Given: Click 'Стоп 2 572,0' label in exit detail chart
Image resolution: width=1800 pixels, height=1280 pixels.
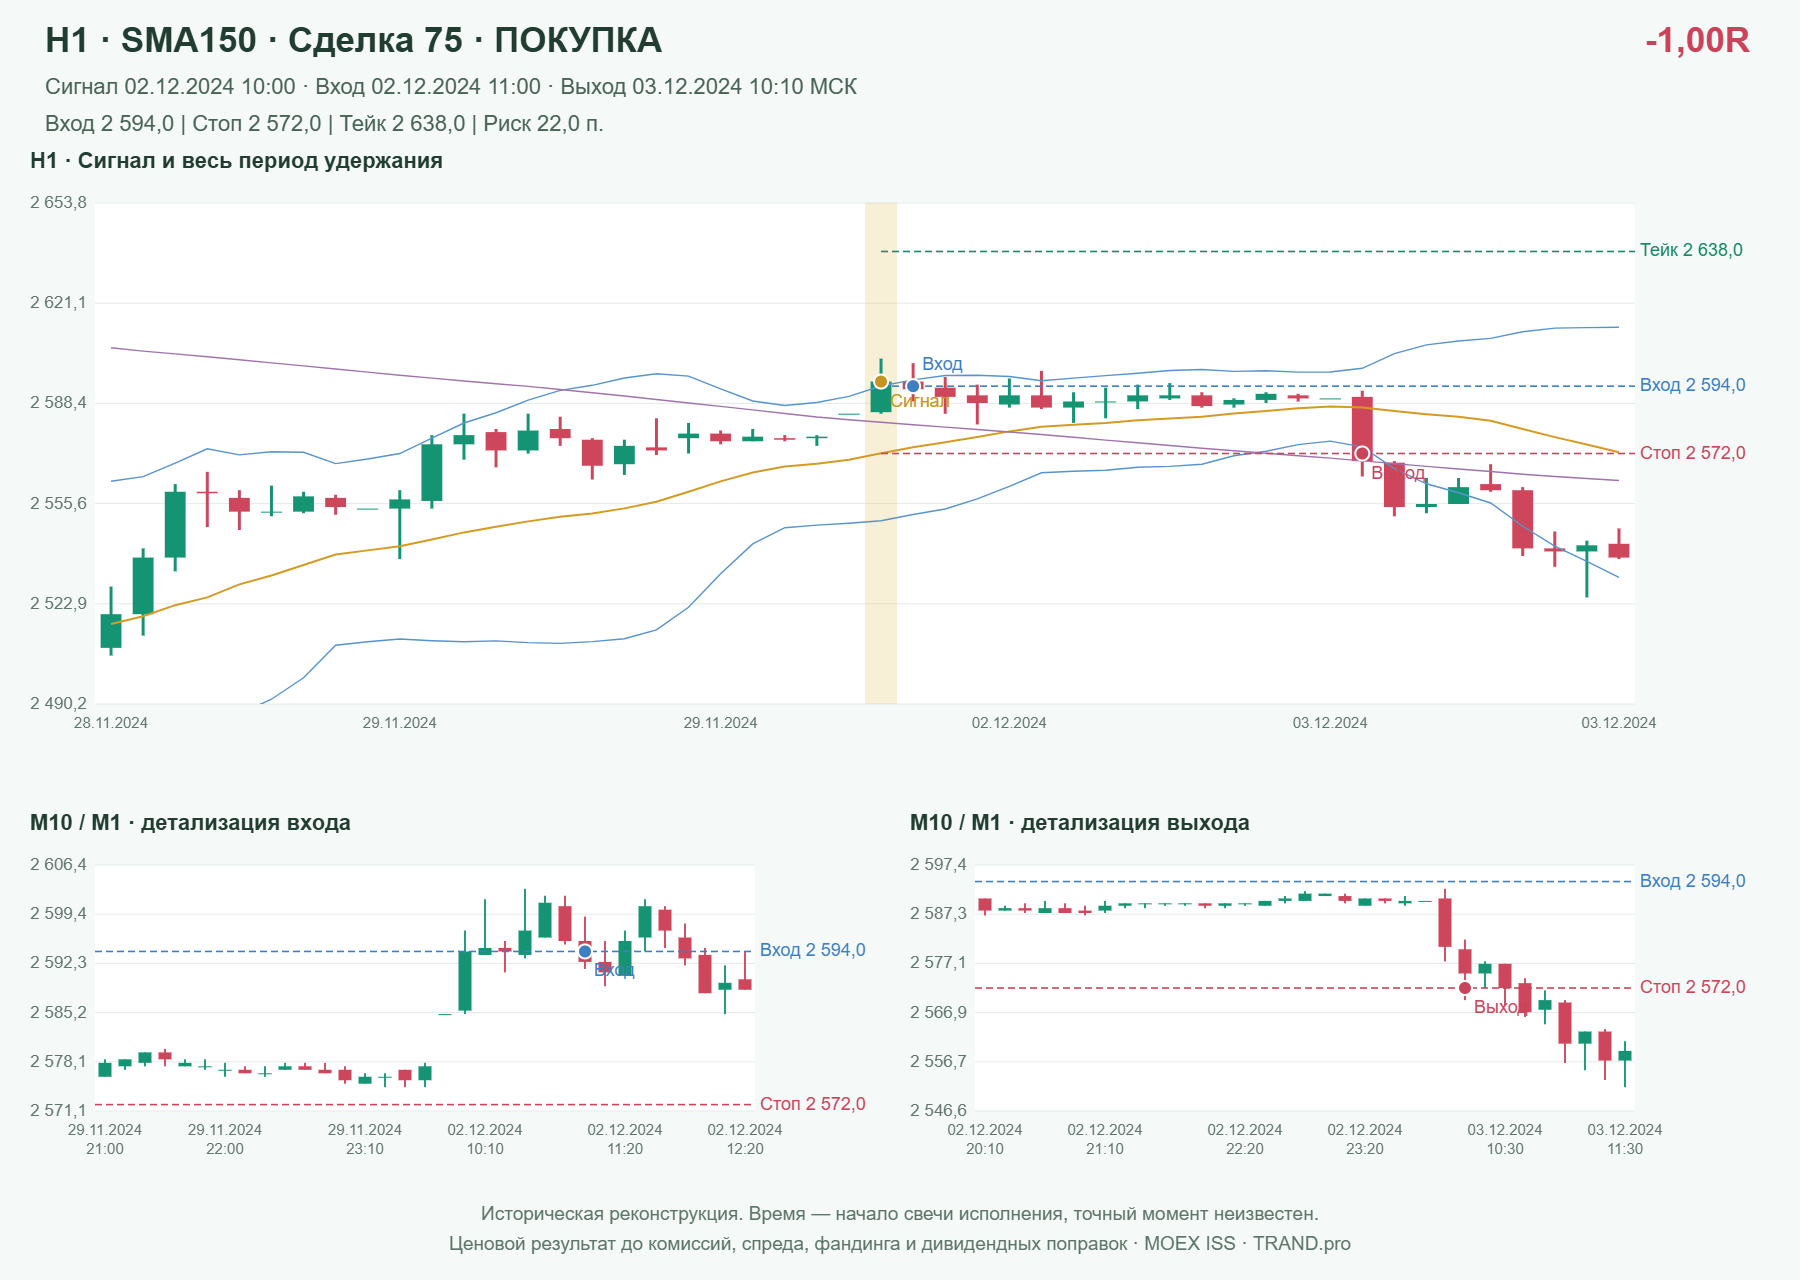Looking at the screenshot, I should point(1692,987).
